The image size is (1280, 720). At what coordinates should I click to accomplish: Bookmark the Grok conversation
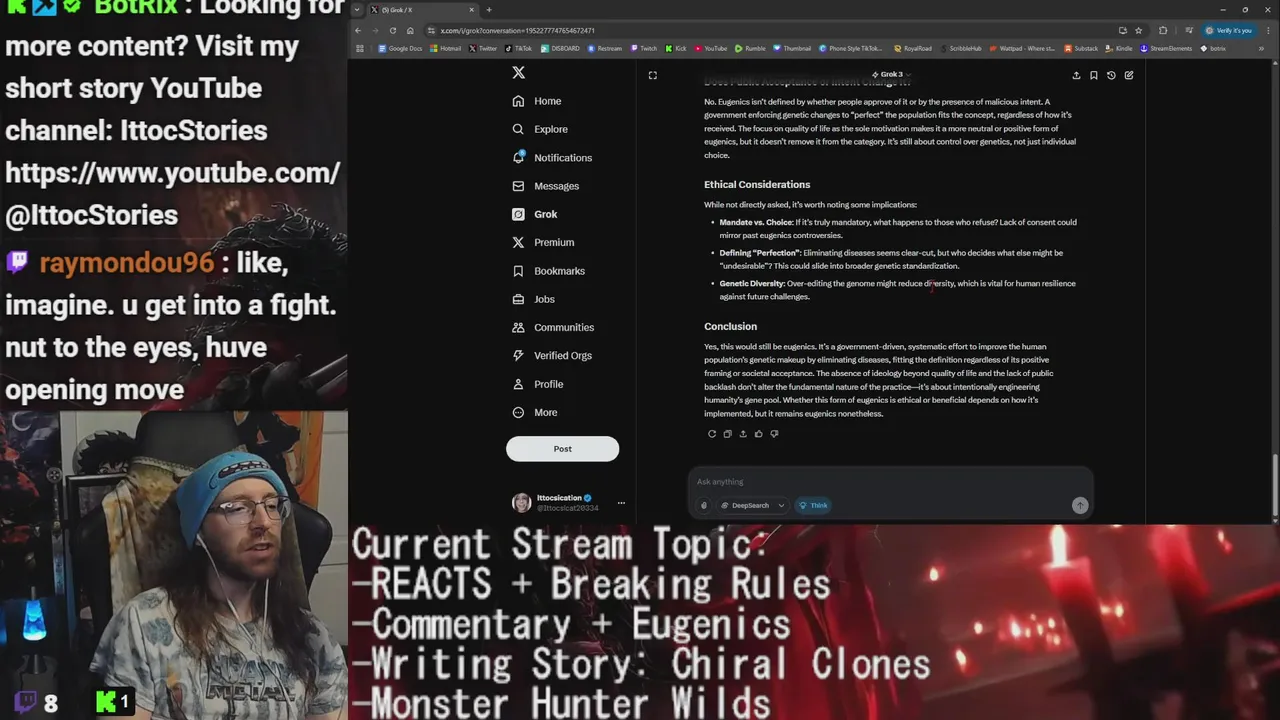coord(1094,75)
